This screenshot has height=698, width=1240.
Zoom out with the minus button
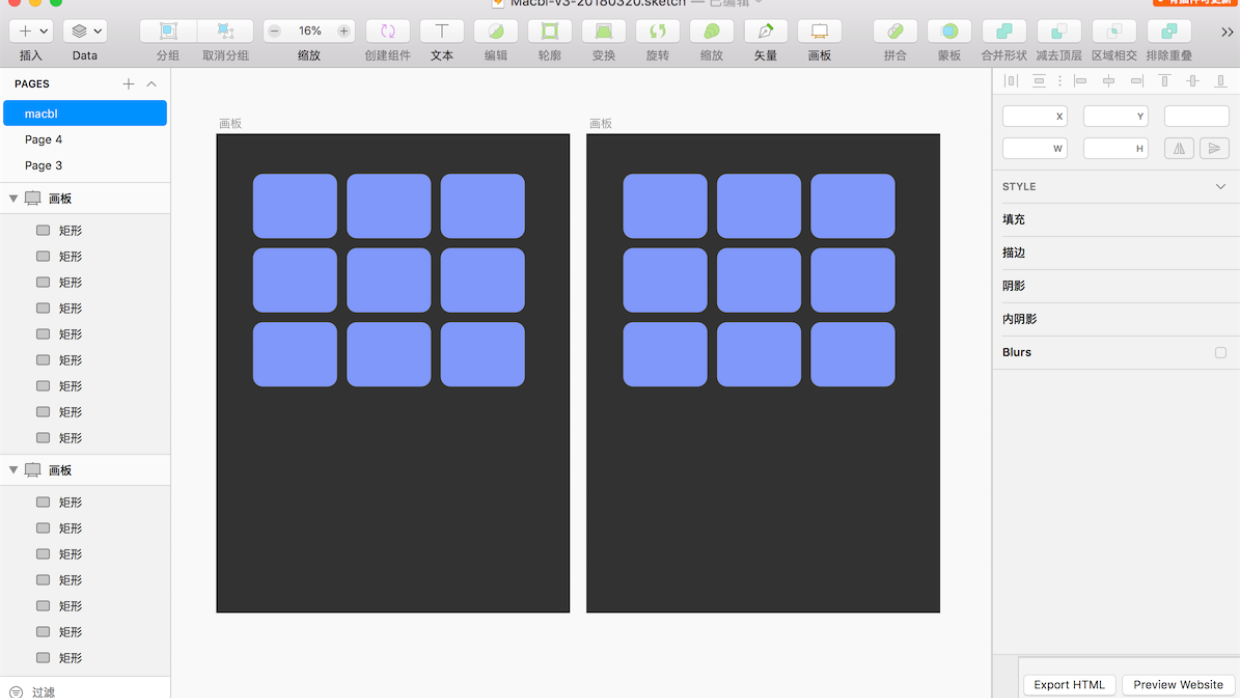(275, 31)
